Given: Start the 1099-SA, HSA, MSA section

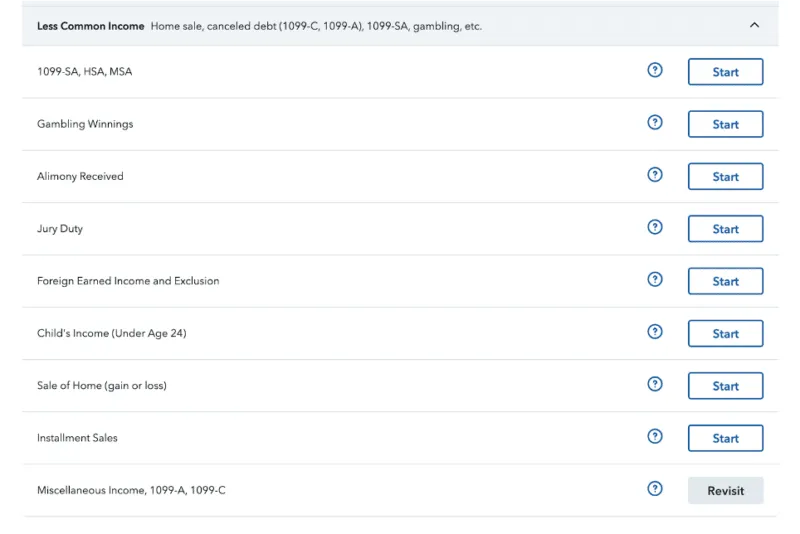Looking at the screenshot, I should pyautogui.click(x=725, y=72).
